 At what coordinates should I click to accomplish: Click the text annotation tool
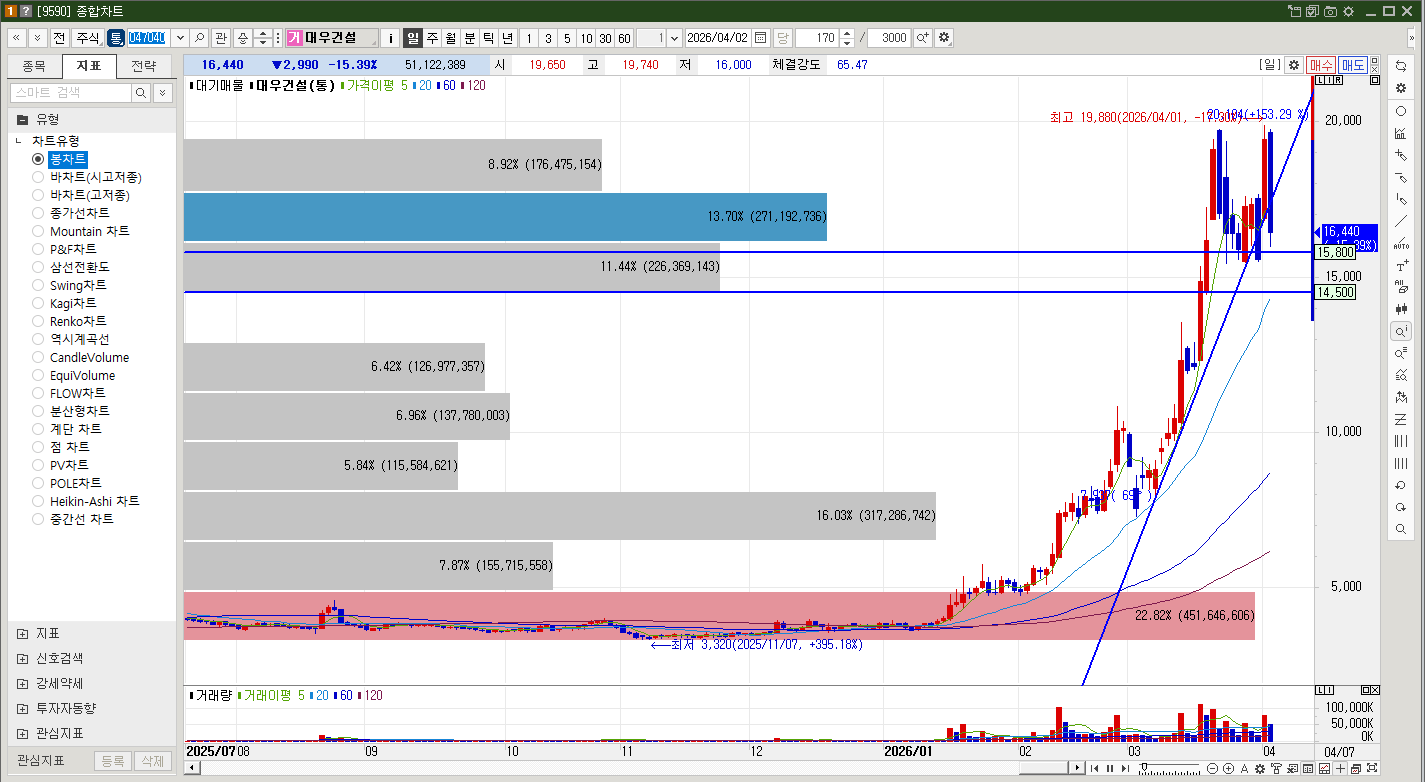tap(1401, 266)
